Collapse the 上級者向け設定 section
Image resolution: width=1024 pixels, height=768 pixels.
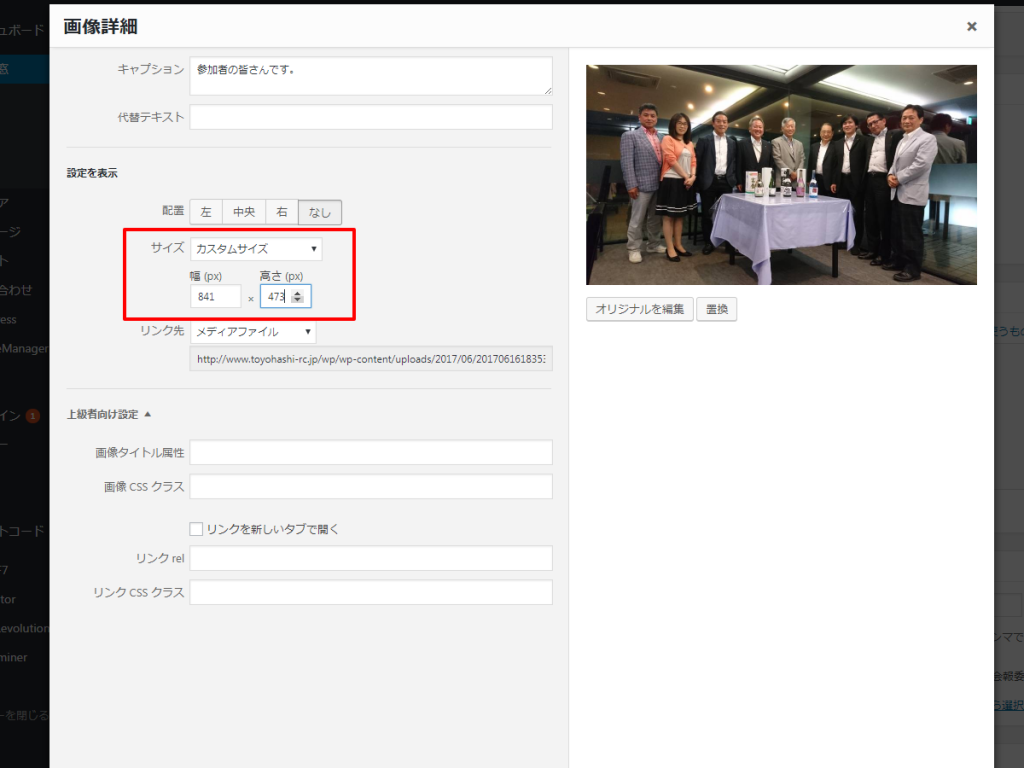pos(109,414)
